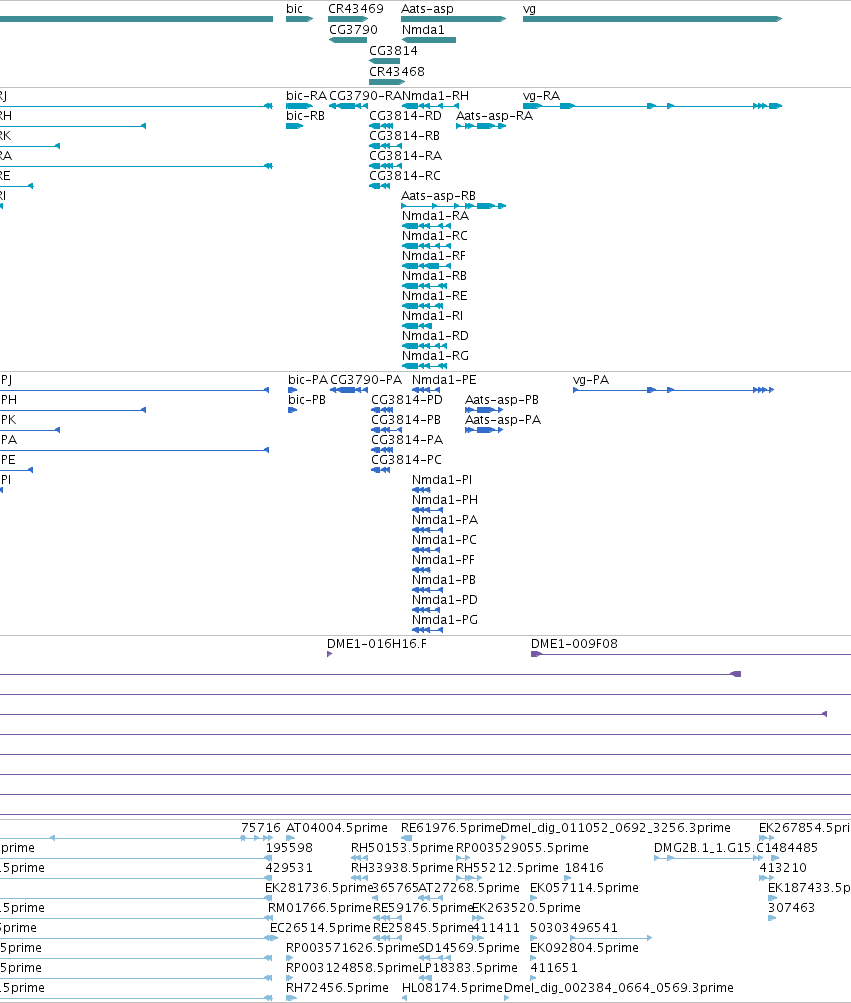This screenshot has height=1003, width=851.
Task: Click the Nmda1-PG protein label
Action: (x=445, y=620)
